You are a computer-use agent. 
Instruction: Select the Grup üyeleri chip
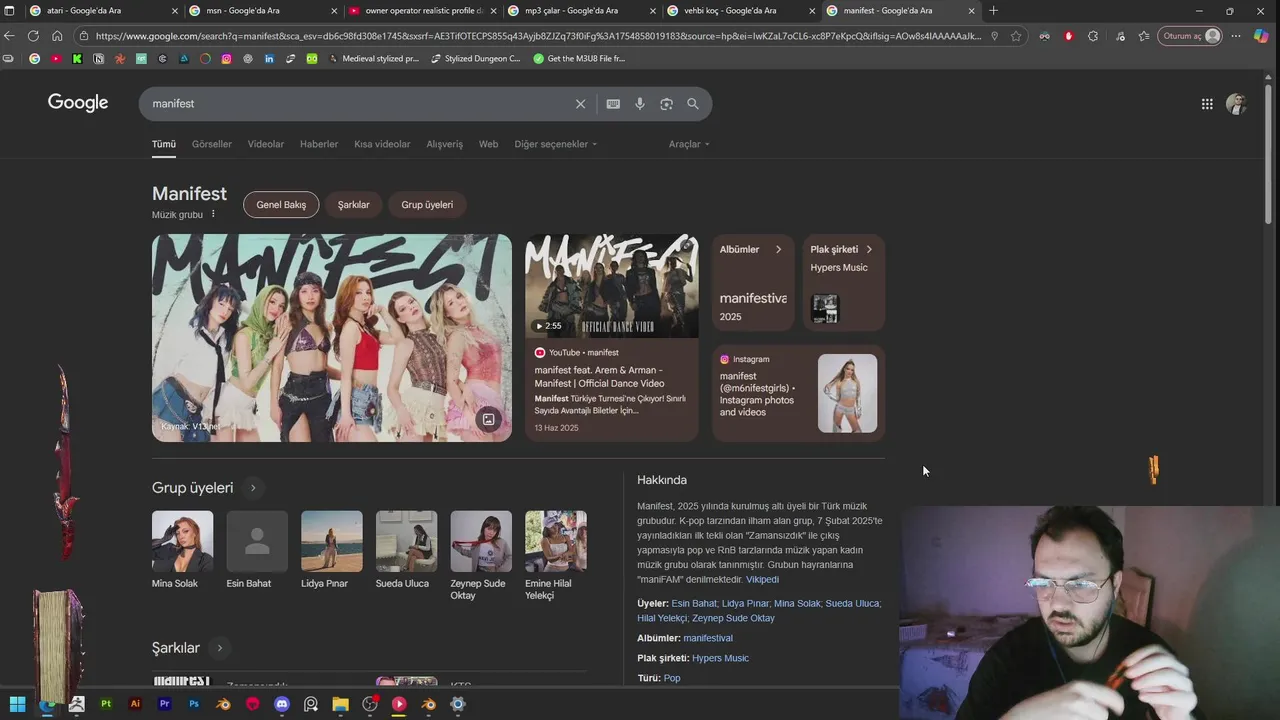(427, 205)
